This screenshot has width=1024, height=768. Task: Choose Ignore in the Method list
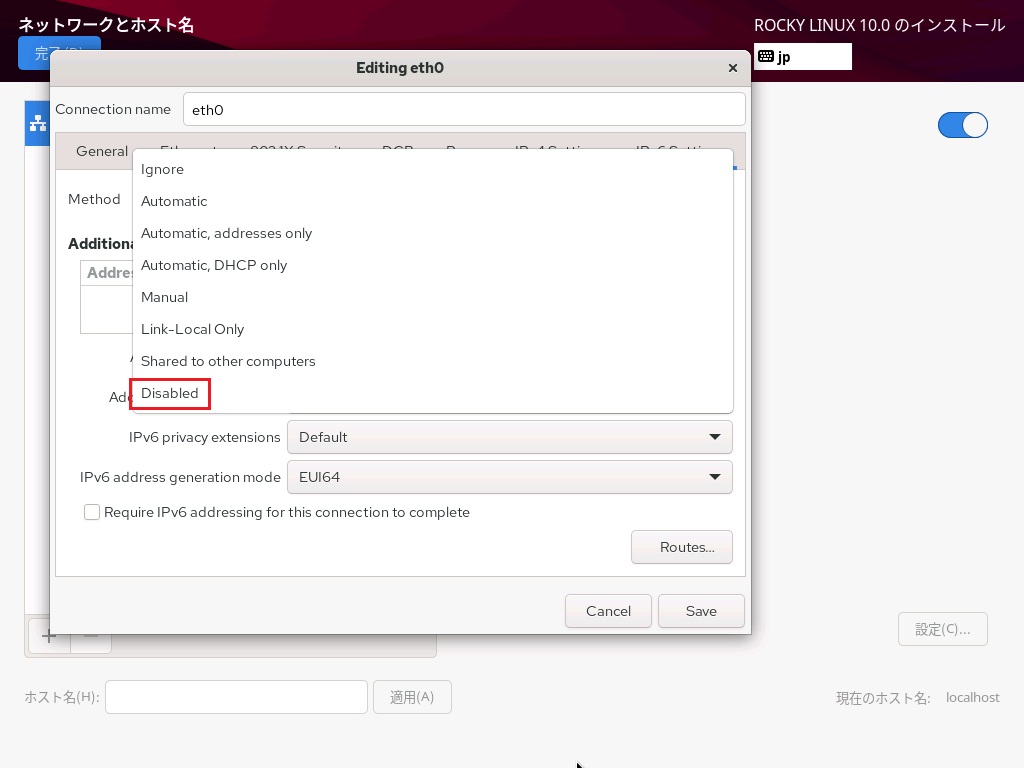[x=162, y=169]
